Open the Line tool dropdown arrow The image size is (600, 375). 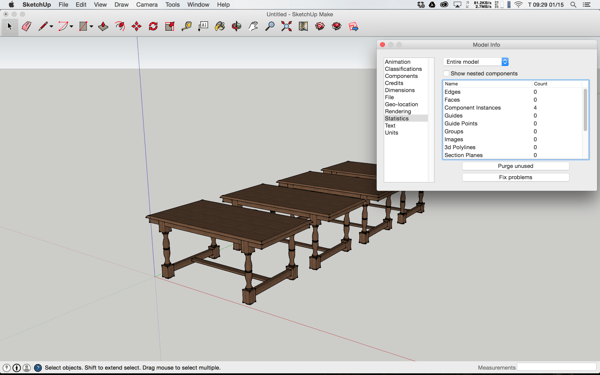point(51,27)
